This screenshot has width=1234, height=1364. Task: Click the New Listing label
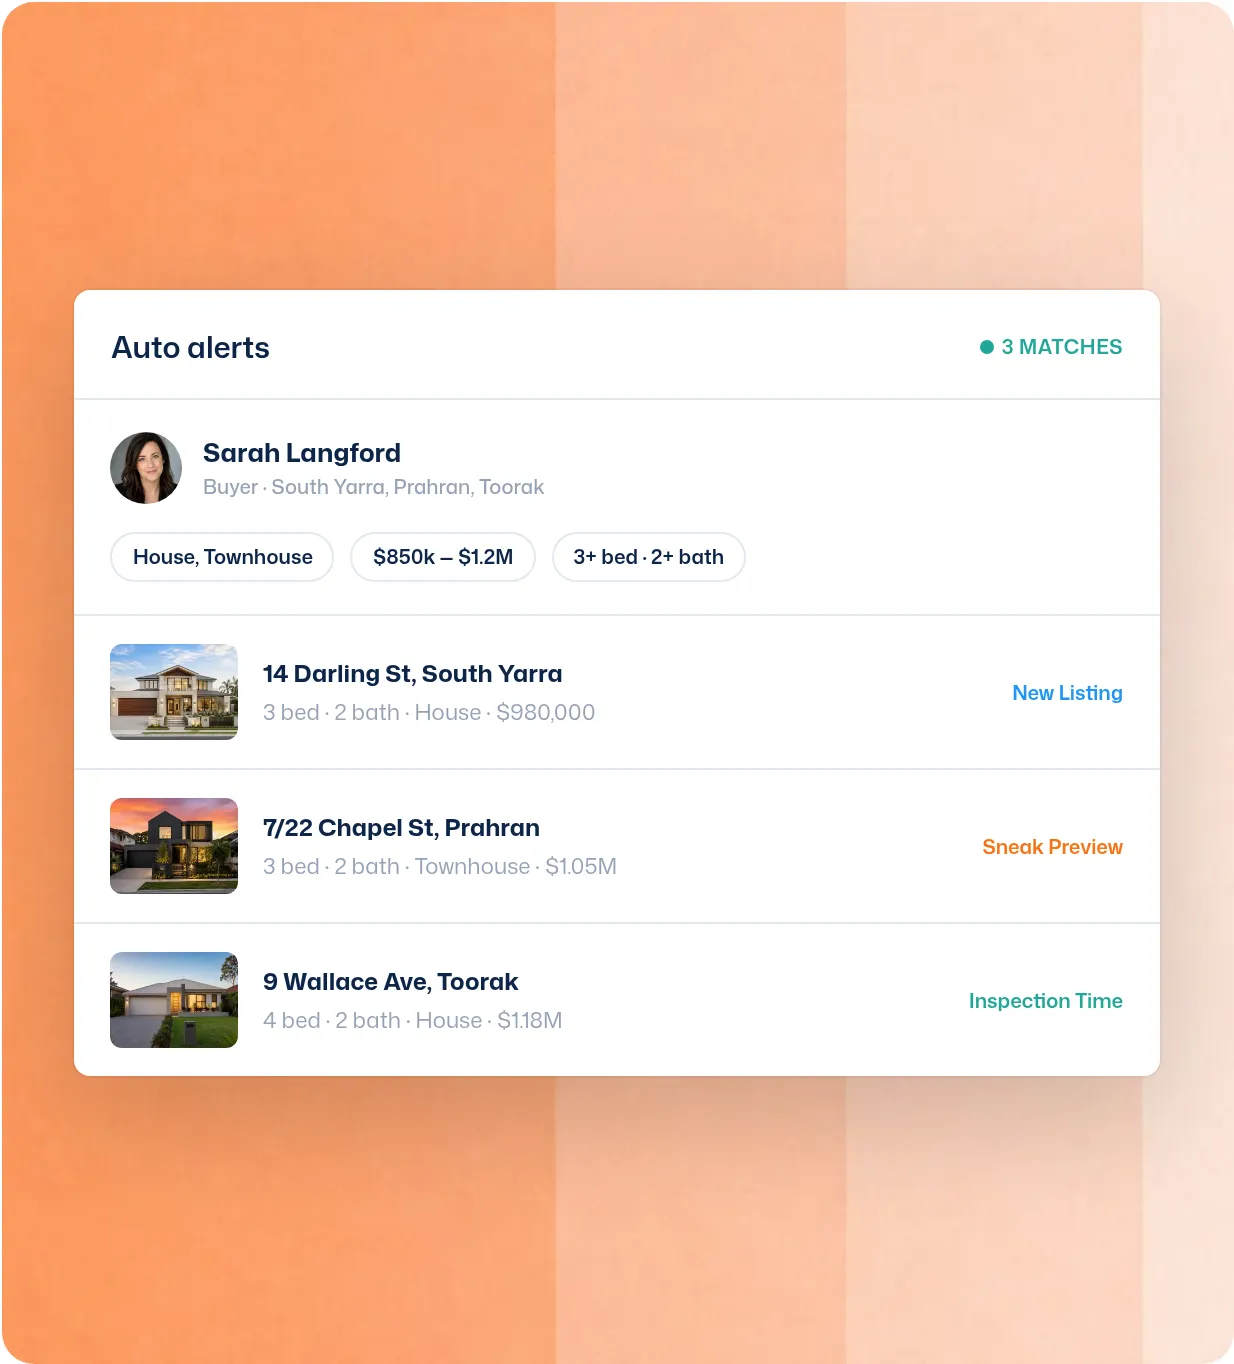1067,693
